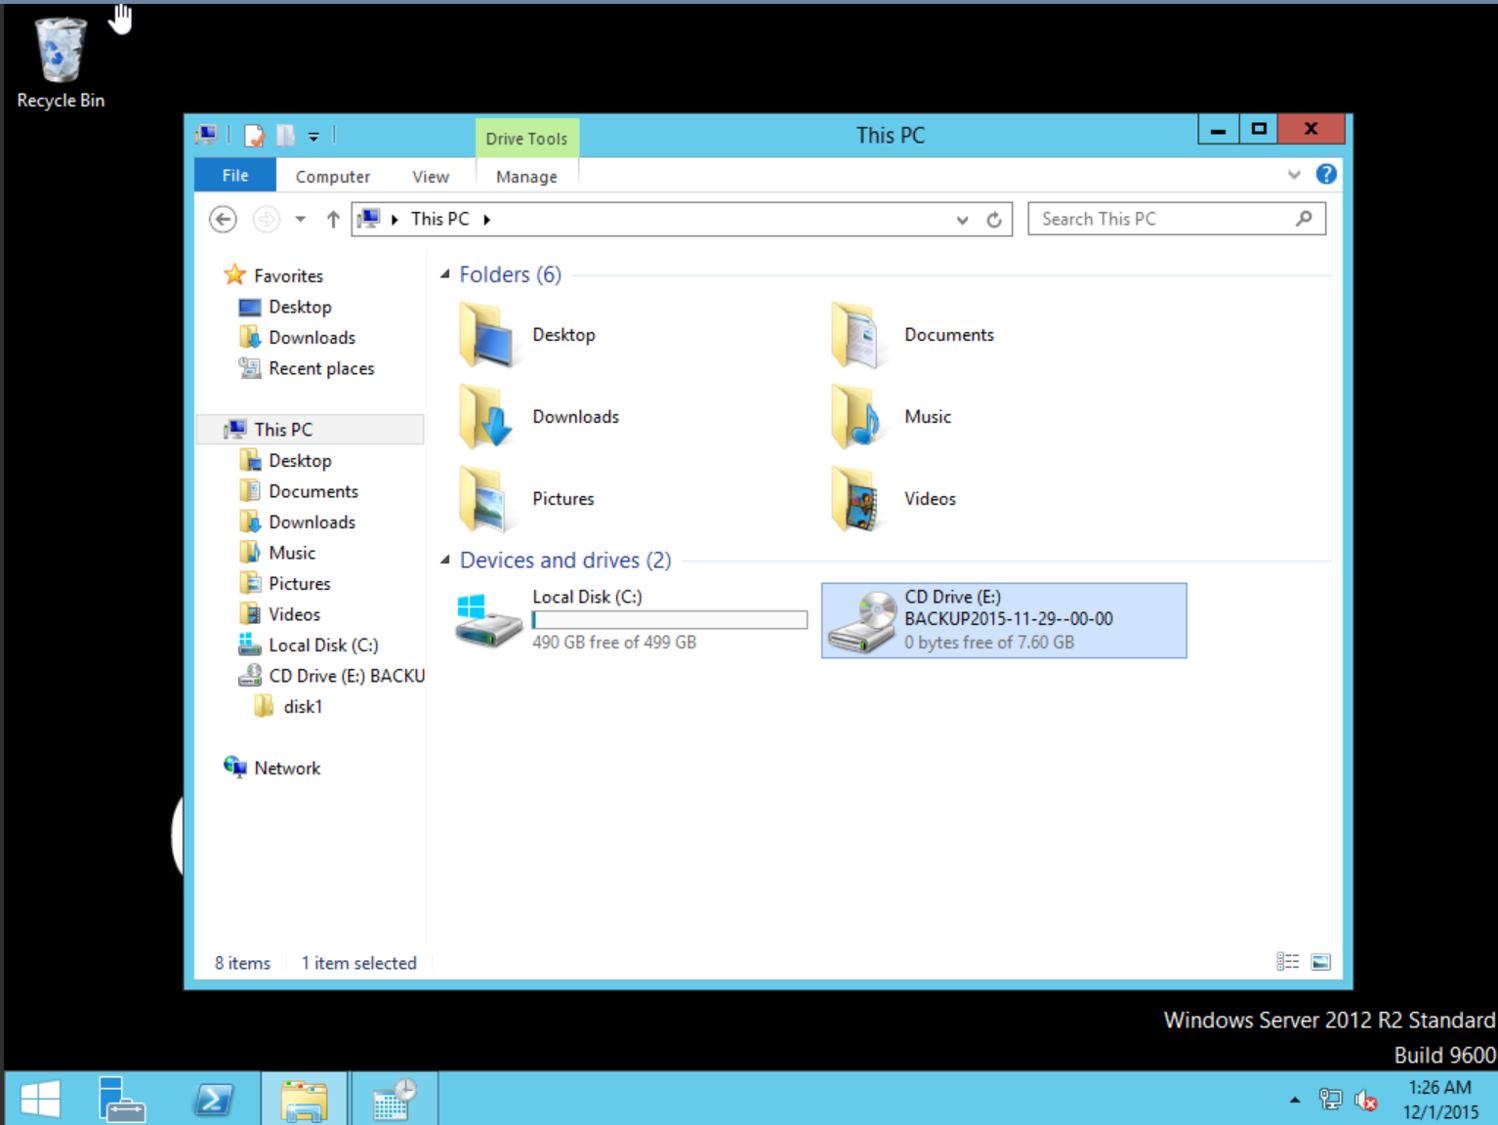The image size is (1498, 1125).
Task: Click File Explorer on the taskbar
Action: click(304, 1099)
